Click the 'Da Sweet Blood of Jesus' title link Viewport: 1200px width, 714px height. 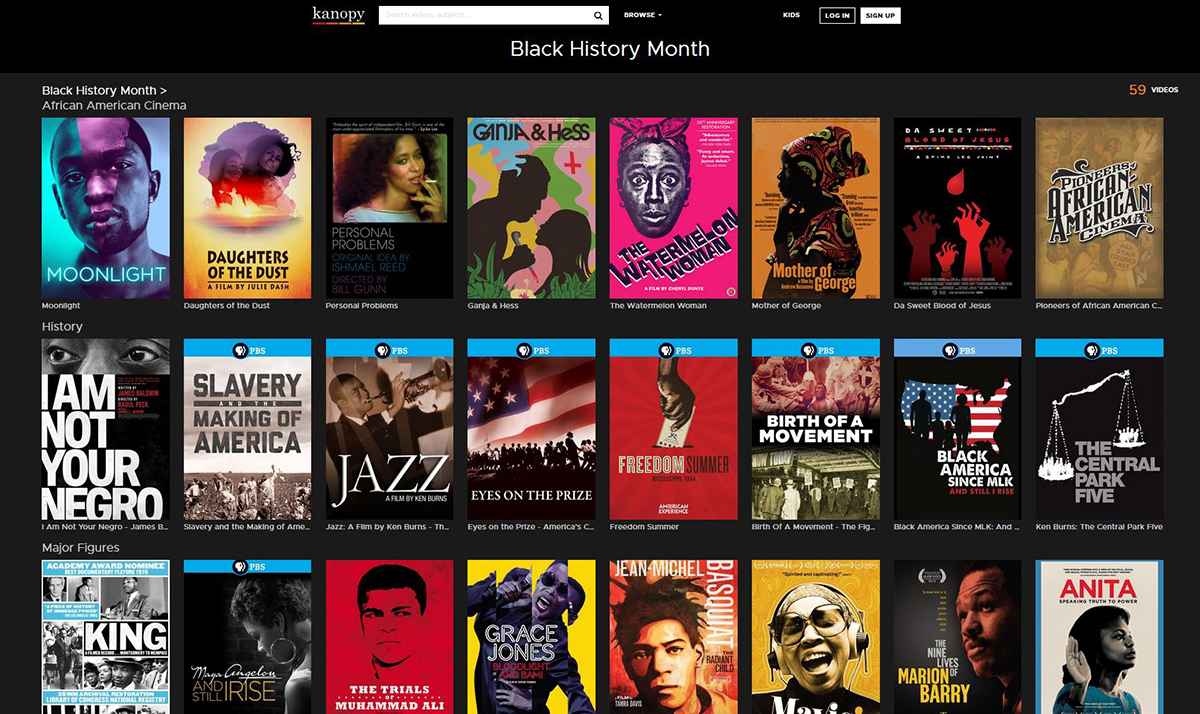point(943,306)
